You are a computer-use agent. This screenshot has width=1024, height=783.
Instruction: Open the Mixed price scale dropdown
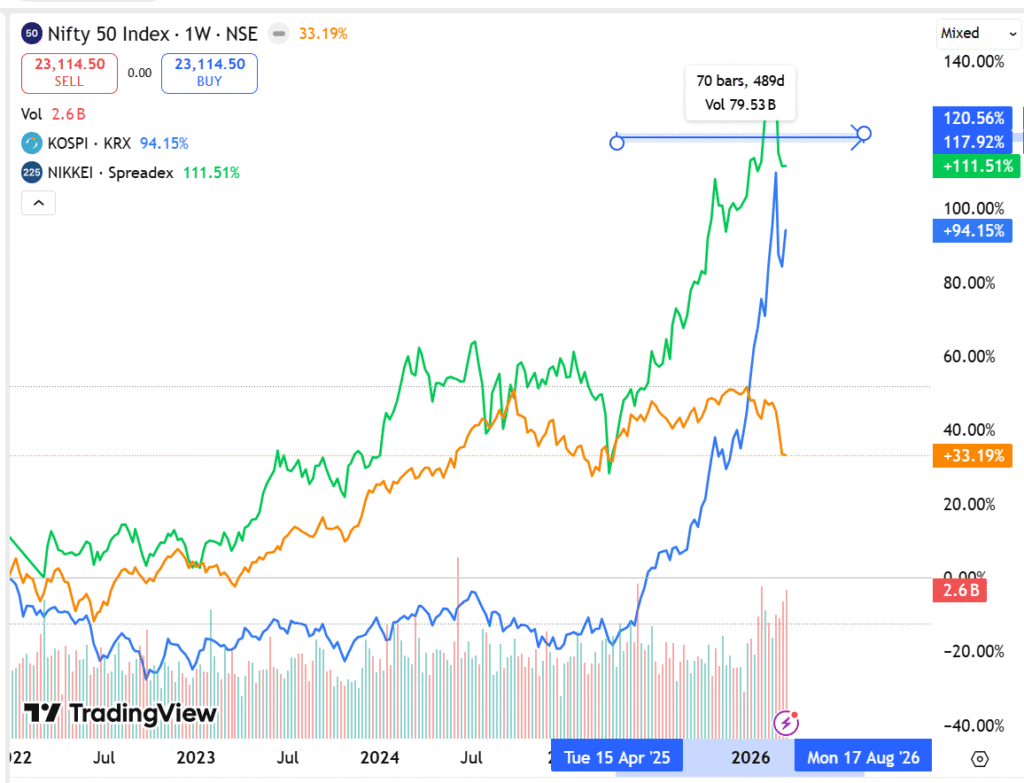coord(970,33)
